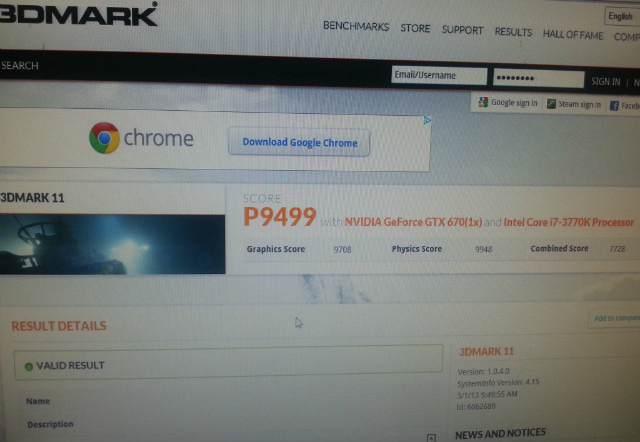Visit the Hall of Fame page
This screenshot has width=640, height=442.
click(x=573, y=35)
